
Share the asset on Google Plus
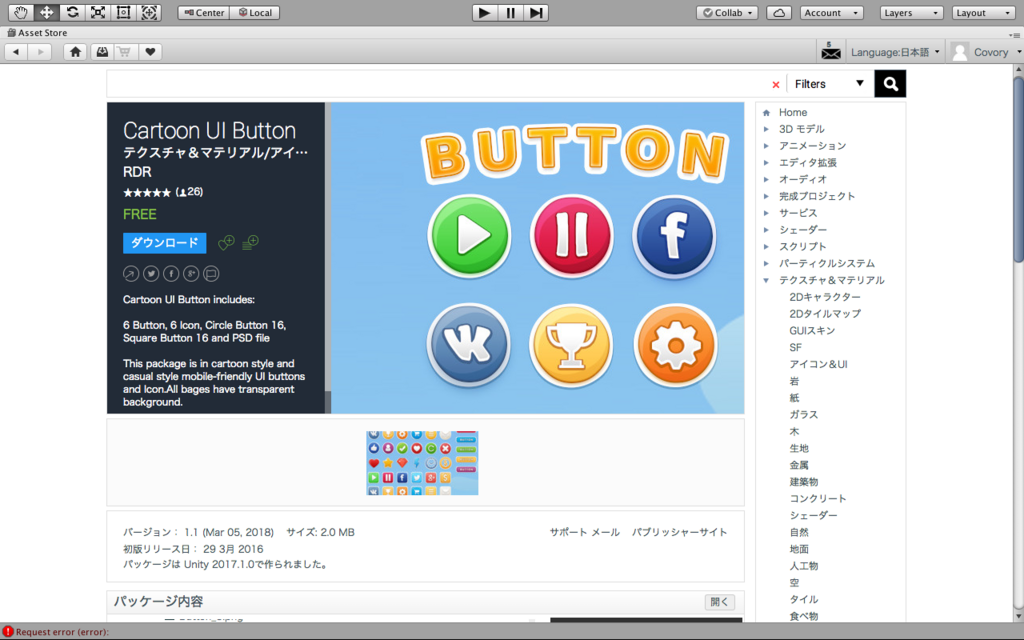[191, 274]
